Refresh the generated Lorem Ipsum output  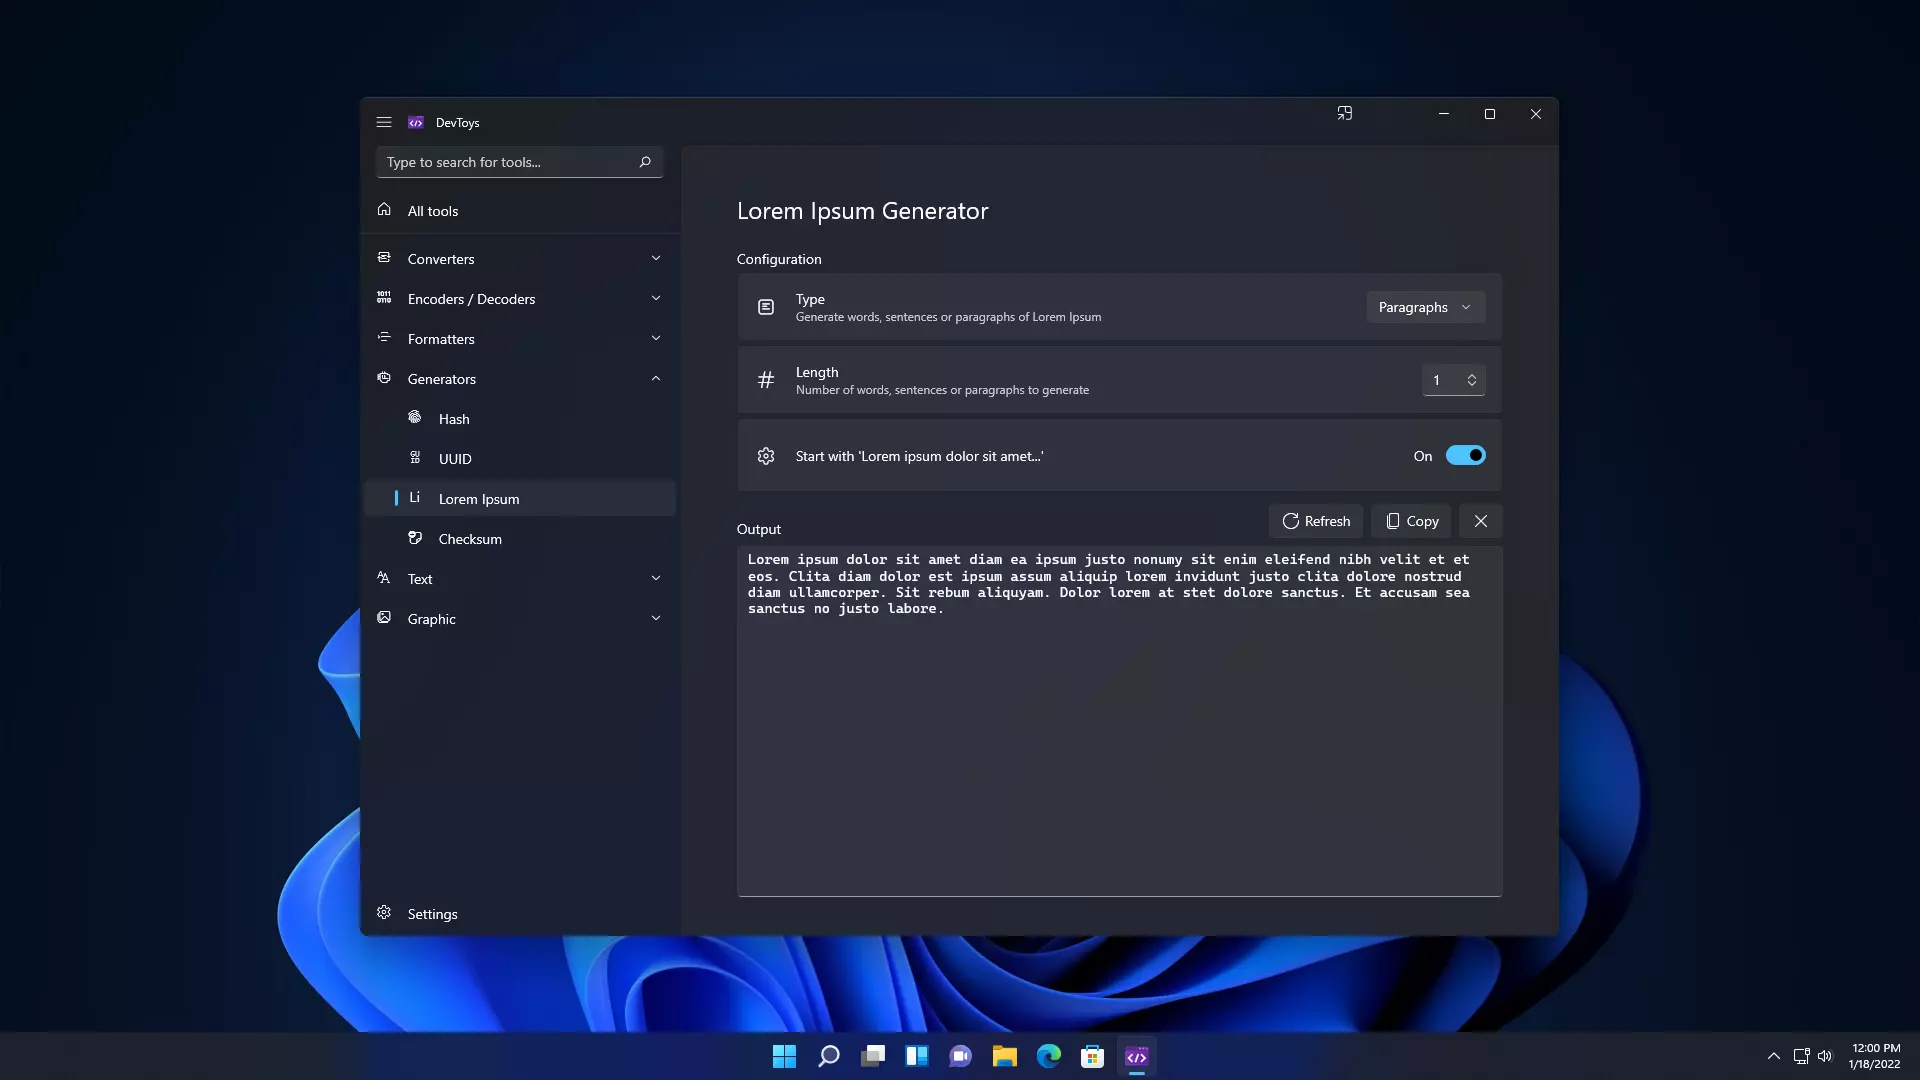pyautogui.click(x=1316, y=521)
